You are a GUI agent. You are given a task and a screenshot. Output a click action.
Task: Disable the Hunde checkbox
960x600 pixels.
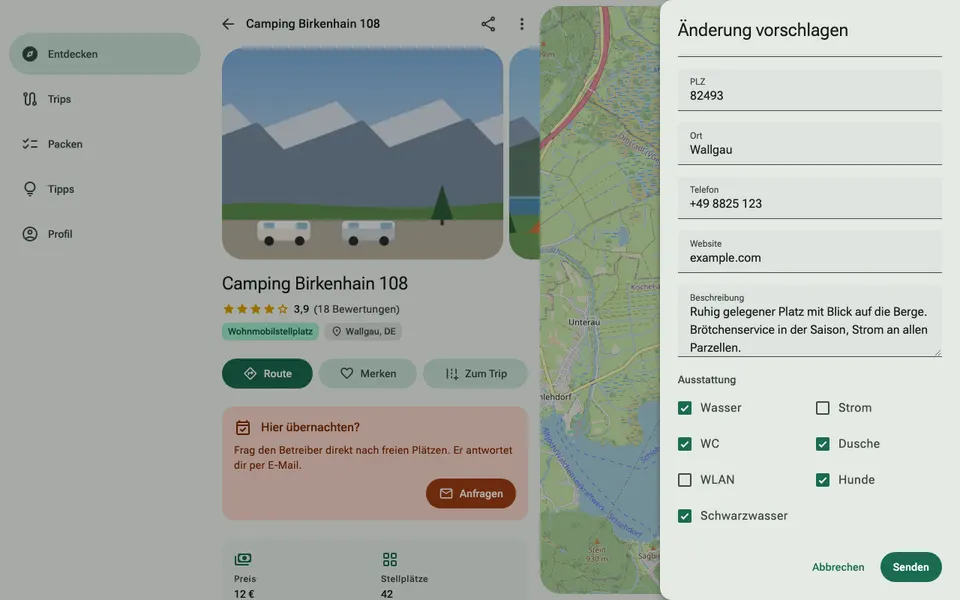click(822, 480)
